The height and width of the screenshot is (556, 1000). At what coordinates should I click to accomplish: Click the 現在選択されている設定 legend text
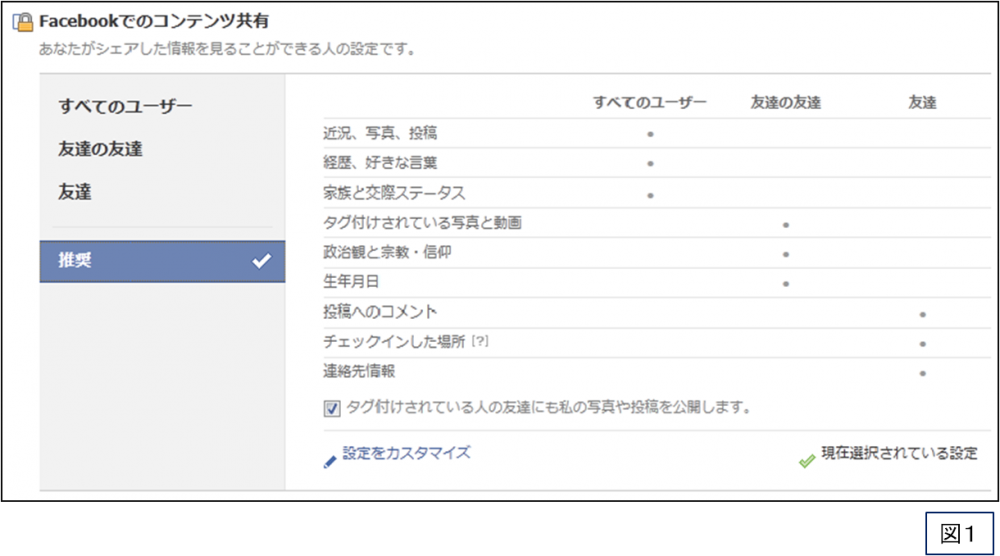pos(899,453)
